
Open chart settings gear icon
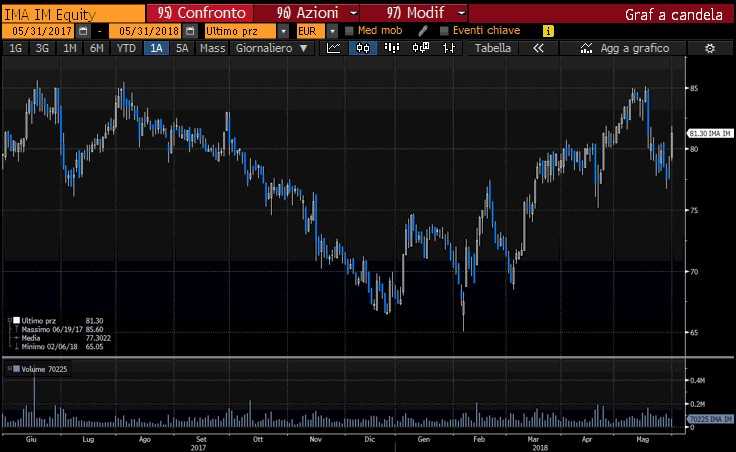710,48
